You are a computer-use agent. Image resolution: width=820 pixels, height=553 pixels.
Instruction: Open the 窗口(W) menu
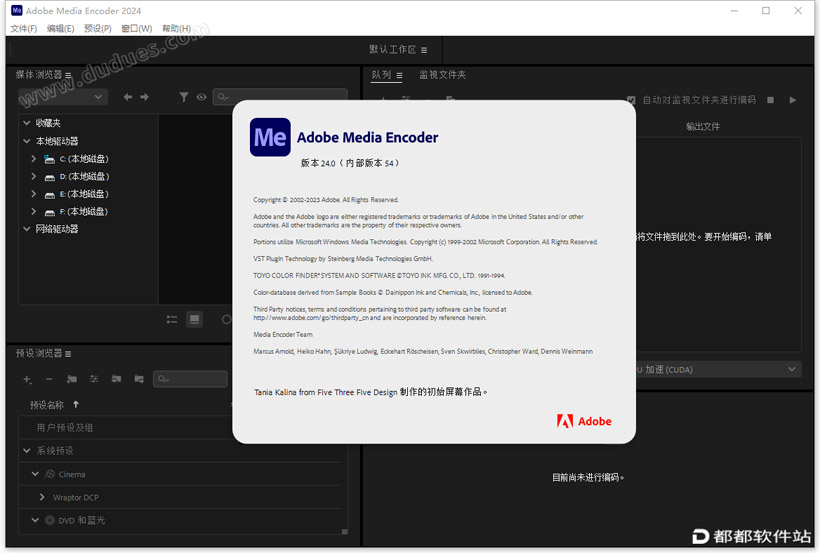136,28
